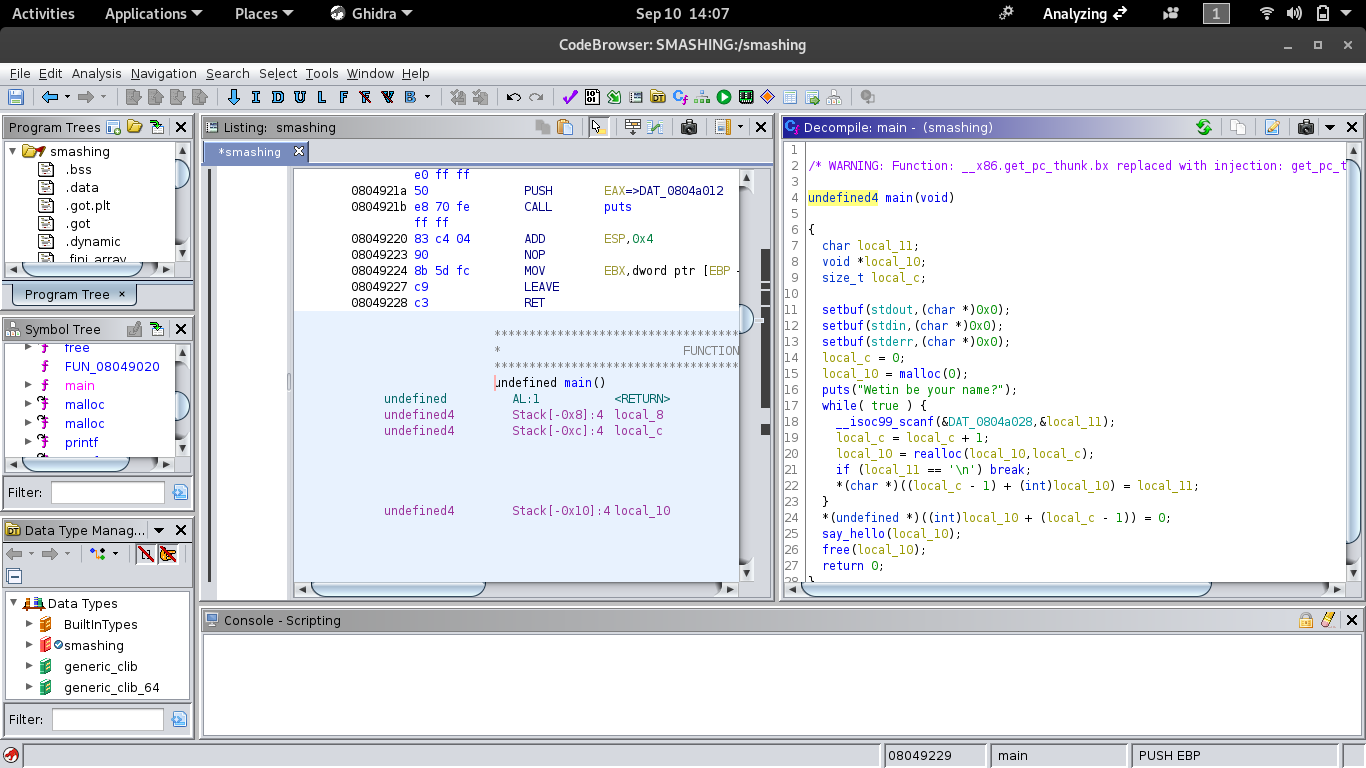Click the Data Type Manager filter input field

coord(108,719)
